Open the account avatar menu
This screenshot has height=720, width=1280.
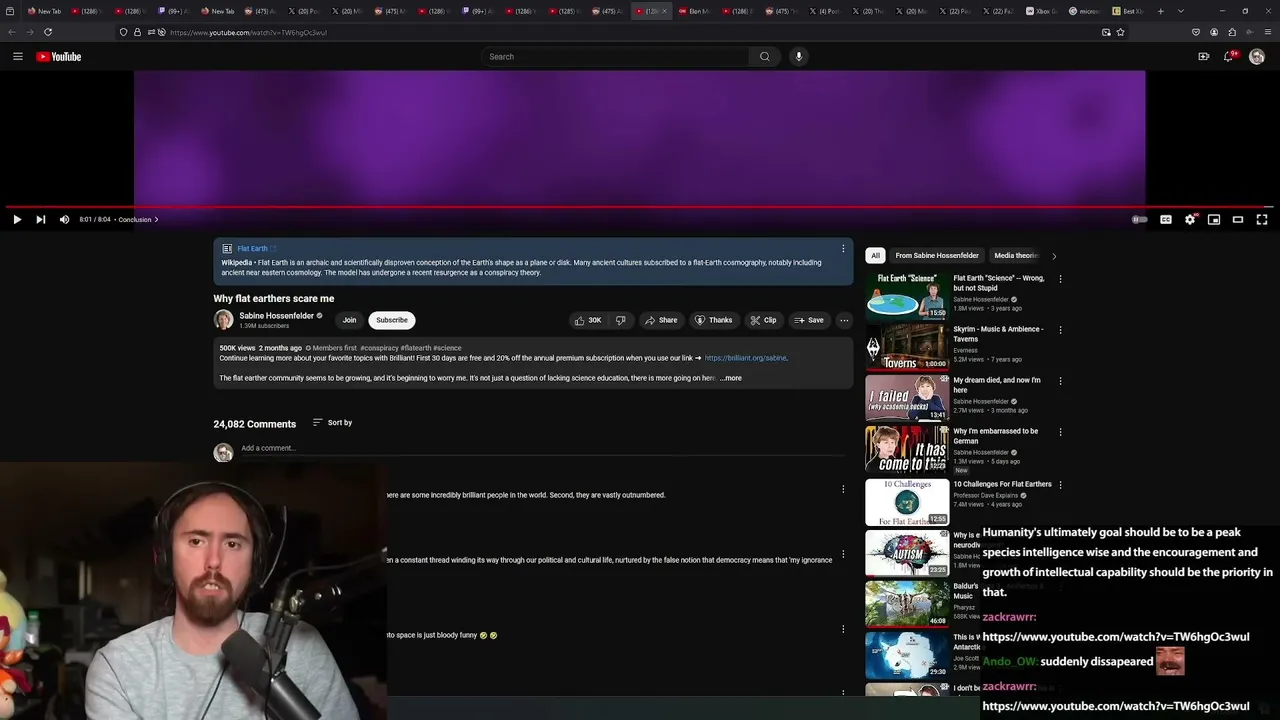(1257, 57)
